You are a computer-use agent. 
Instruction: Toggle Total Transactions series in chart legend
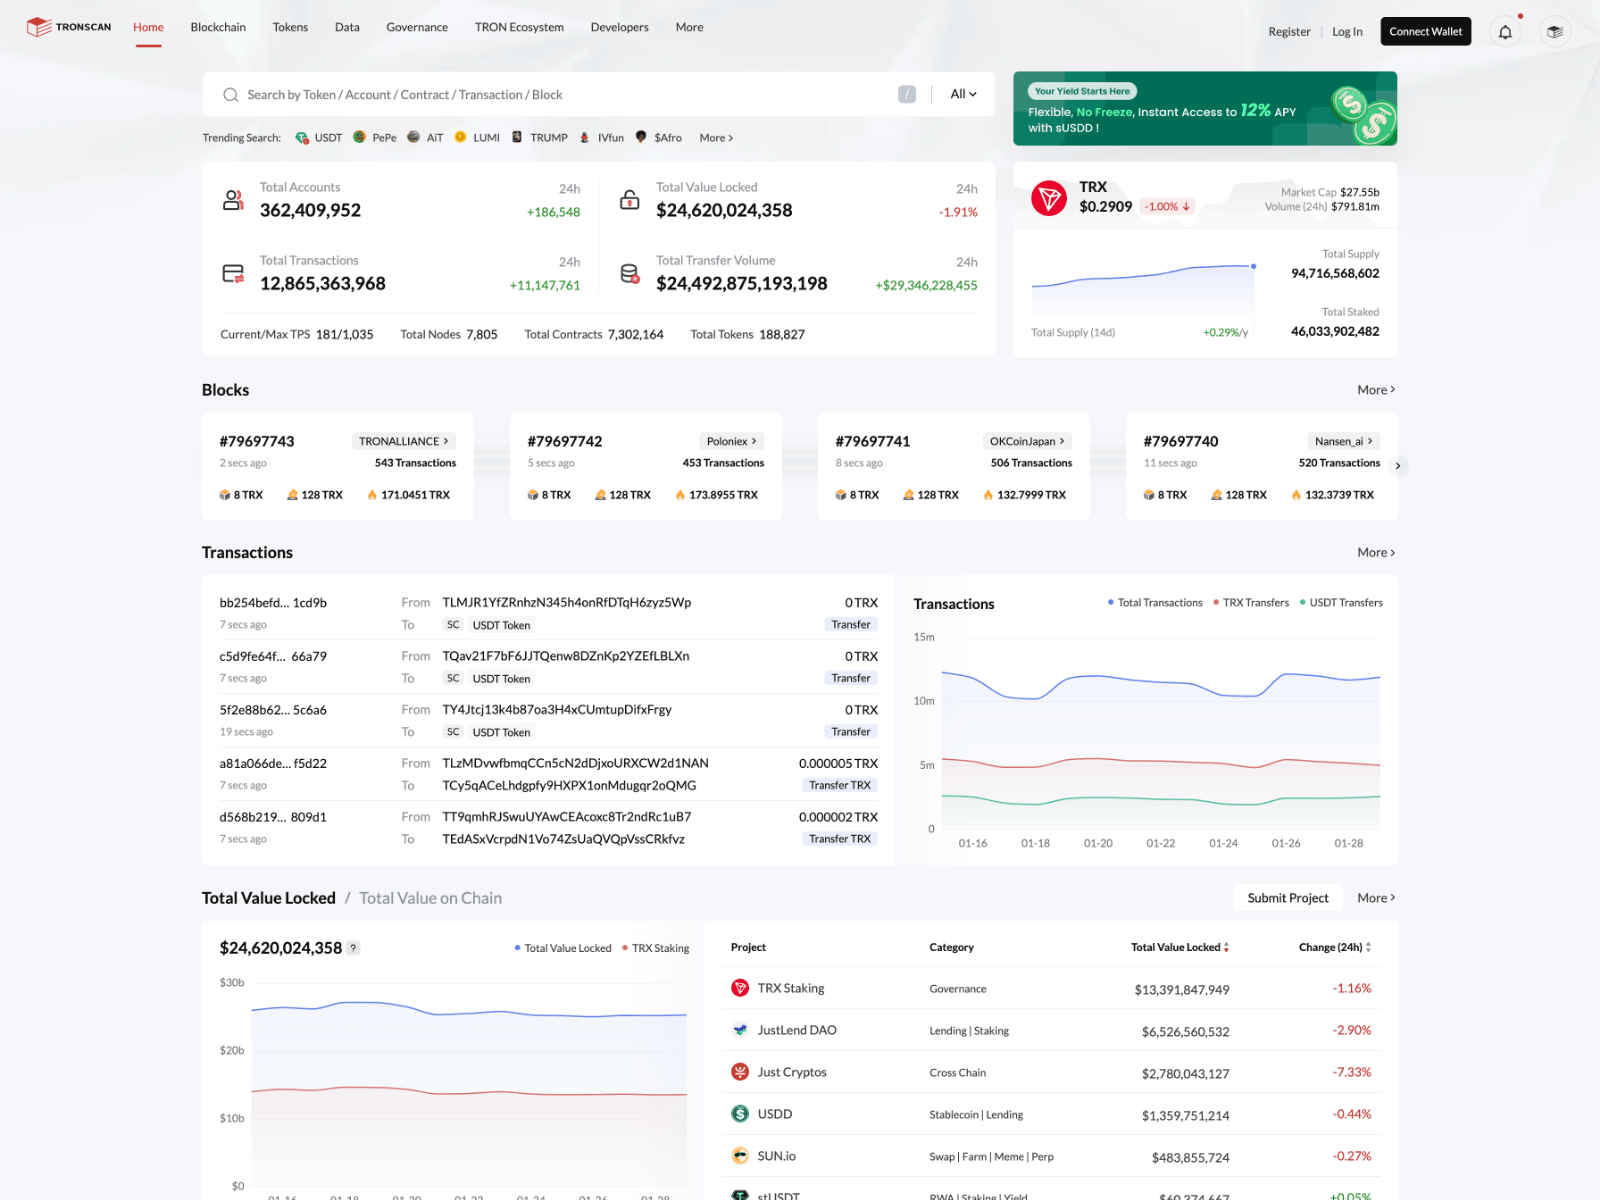(1155, 603)
